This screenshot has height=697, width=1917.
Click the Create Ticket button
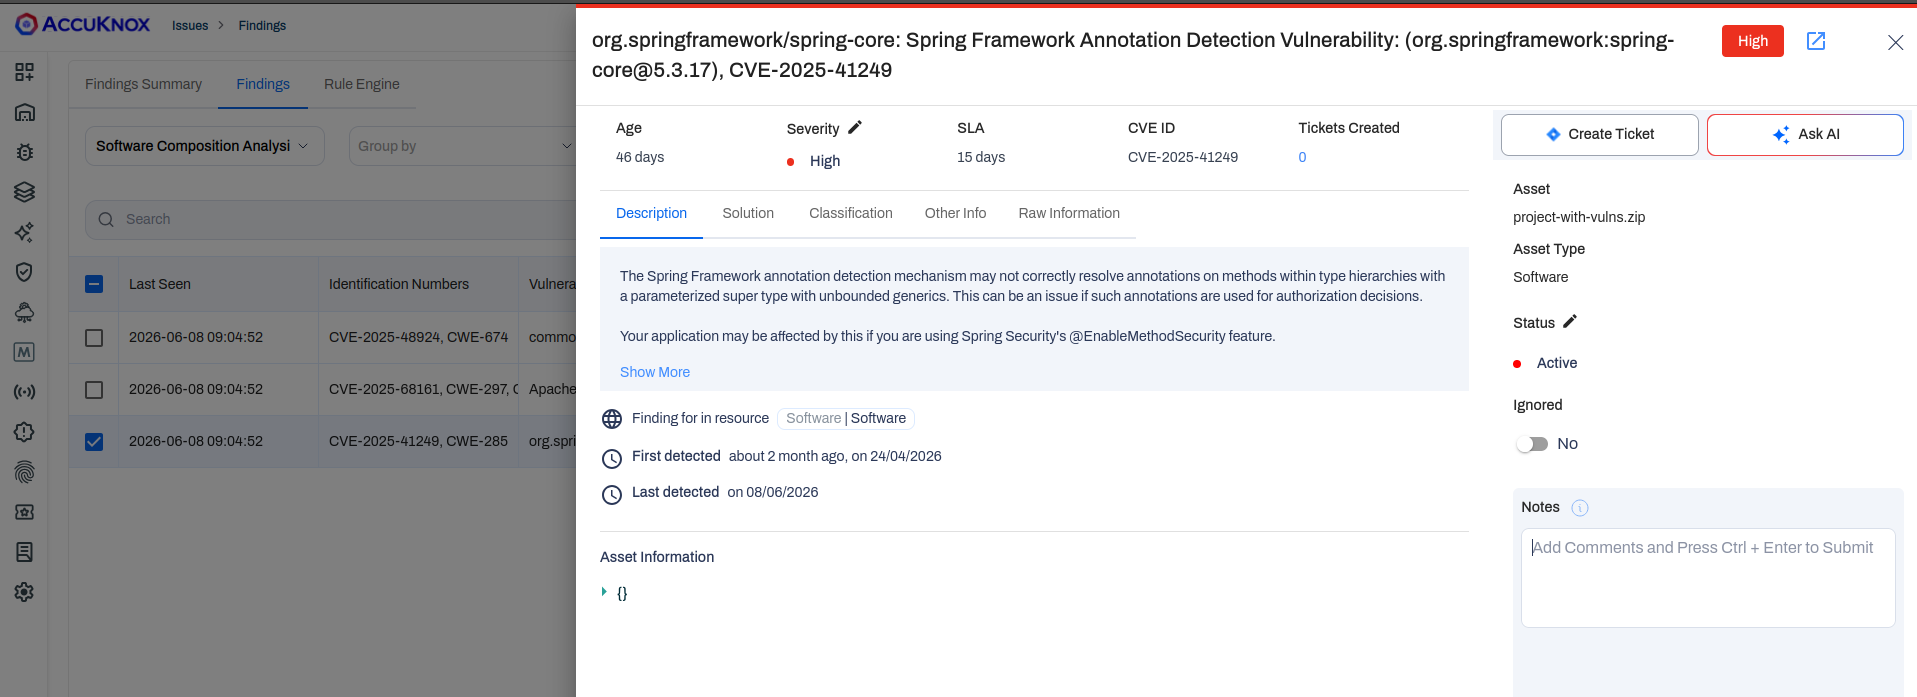1599,134
